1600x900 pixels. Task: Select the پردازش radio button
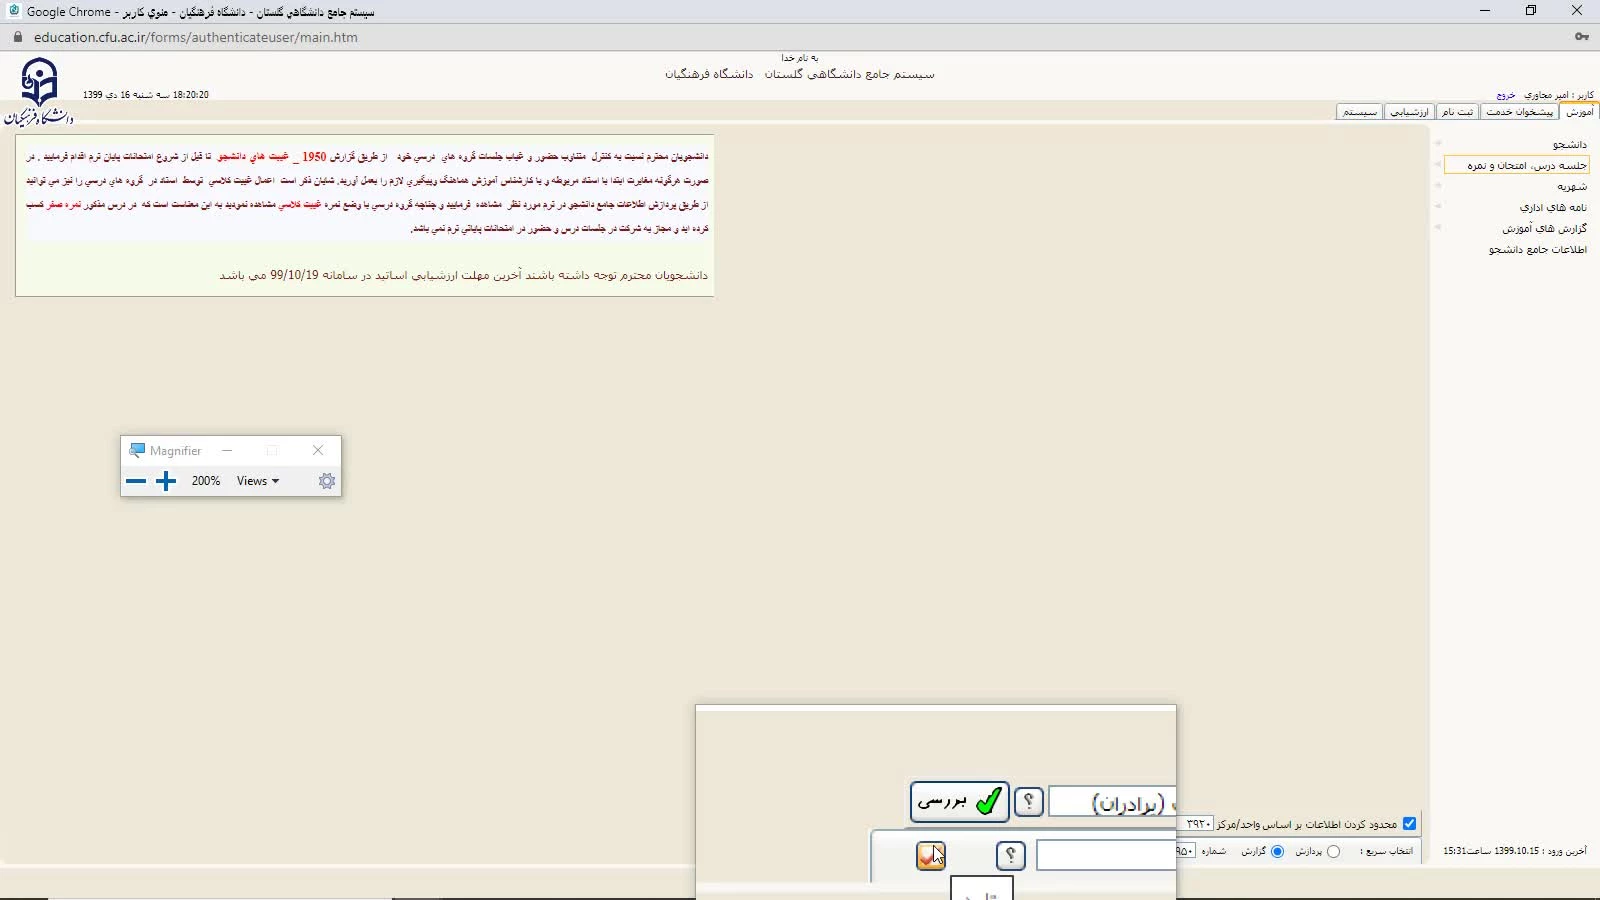1333,851
